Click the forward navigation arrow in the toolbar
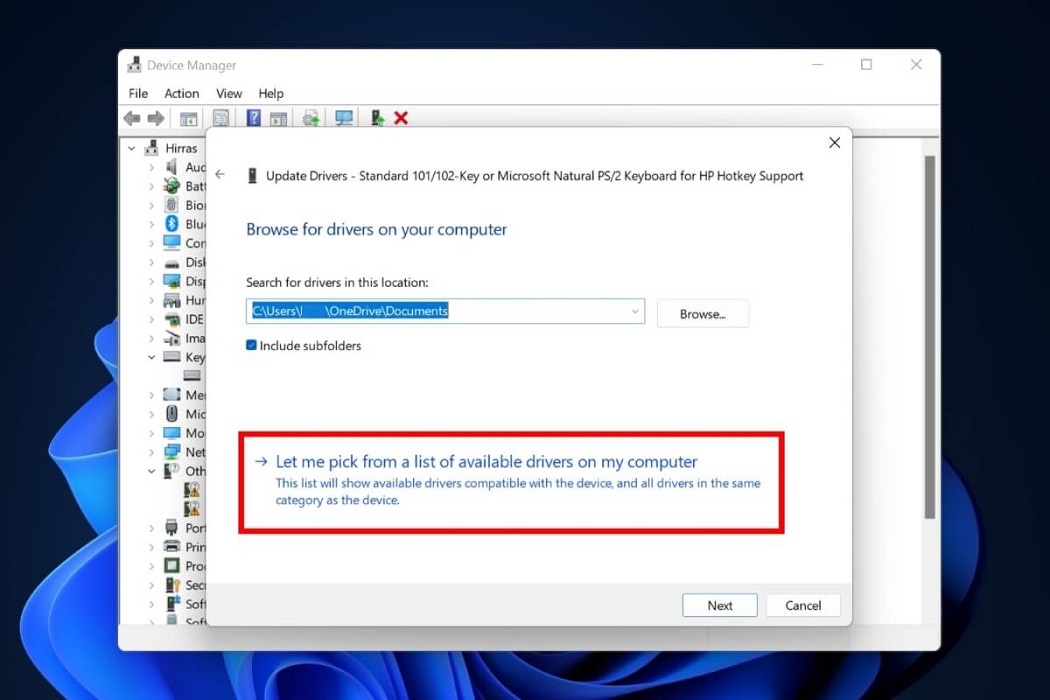 tap(157, 117)
